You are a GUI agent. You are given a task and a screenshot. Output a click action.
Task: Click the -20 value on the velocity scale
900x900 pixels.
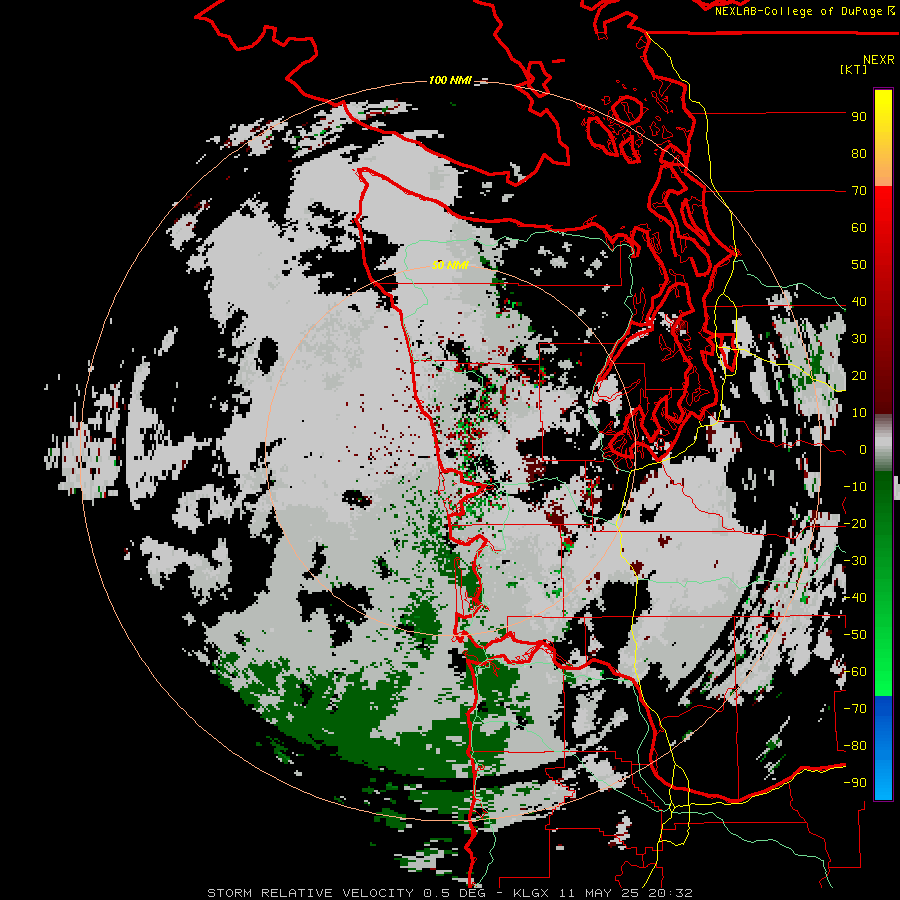pyautogui.click(x=855, y=524)
